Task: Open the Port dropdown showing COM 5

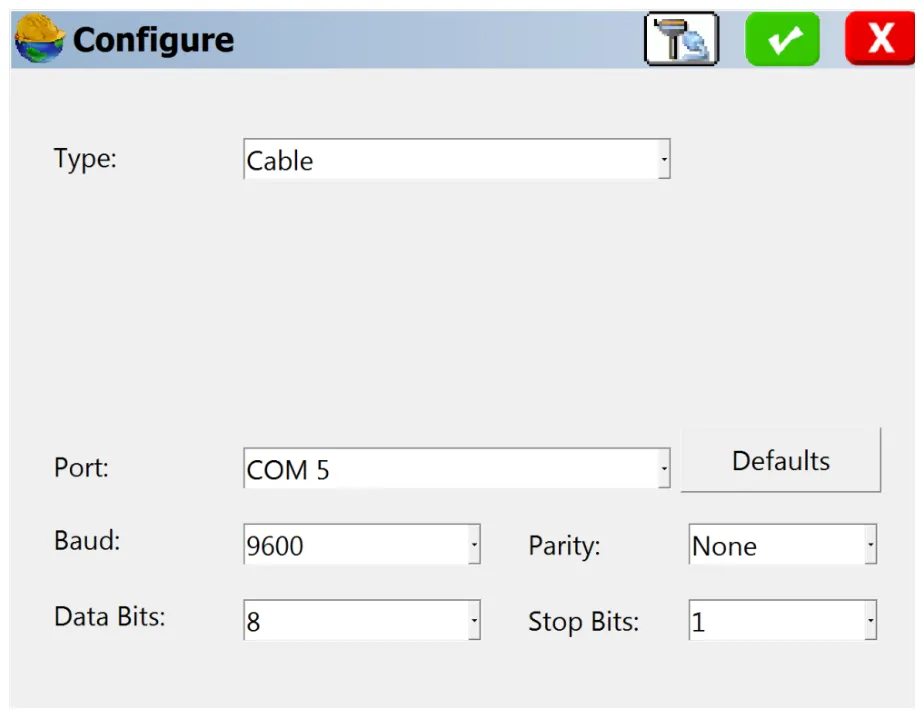Action: pos(457,469)
